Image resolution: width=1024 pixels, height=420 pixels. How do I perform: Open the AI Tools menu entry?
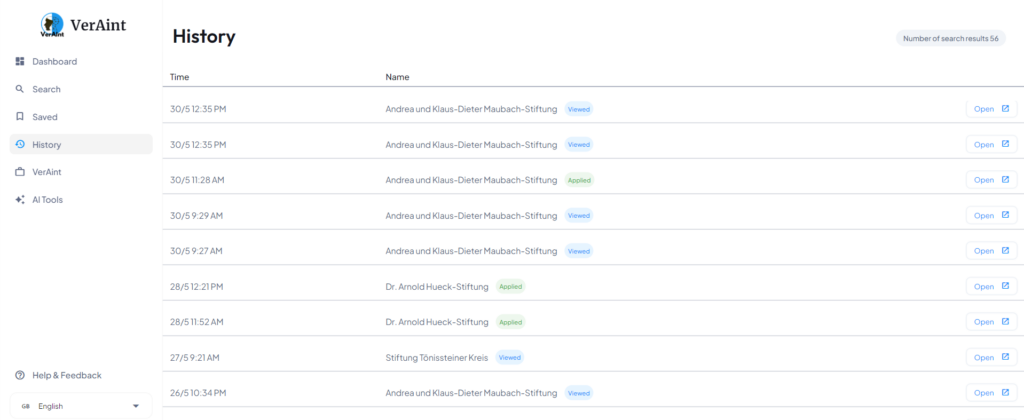coord(47,200)
